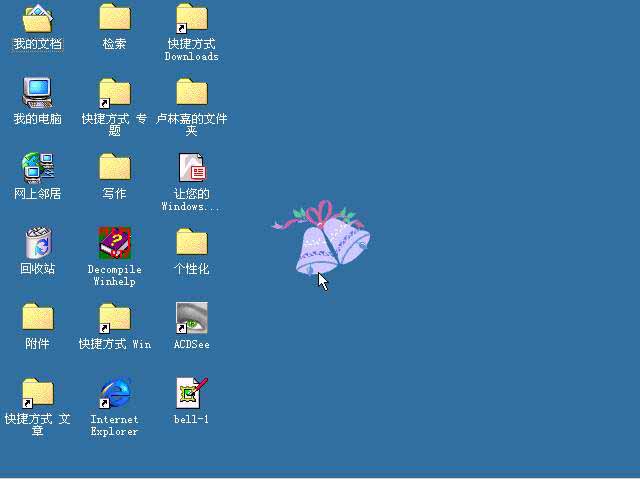Image resolution: width=640 pixels, height=480 pixels.
Task: Select the 我的文档 (My Documents) icon
Action: pos(37,18)
